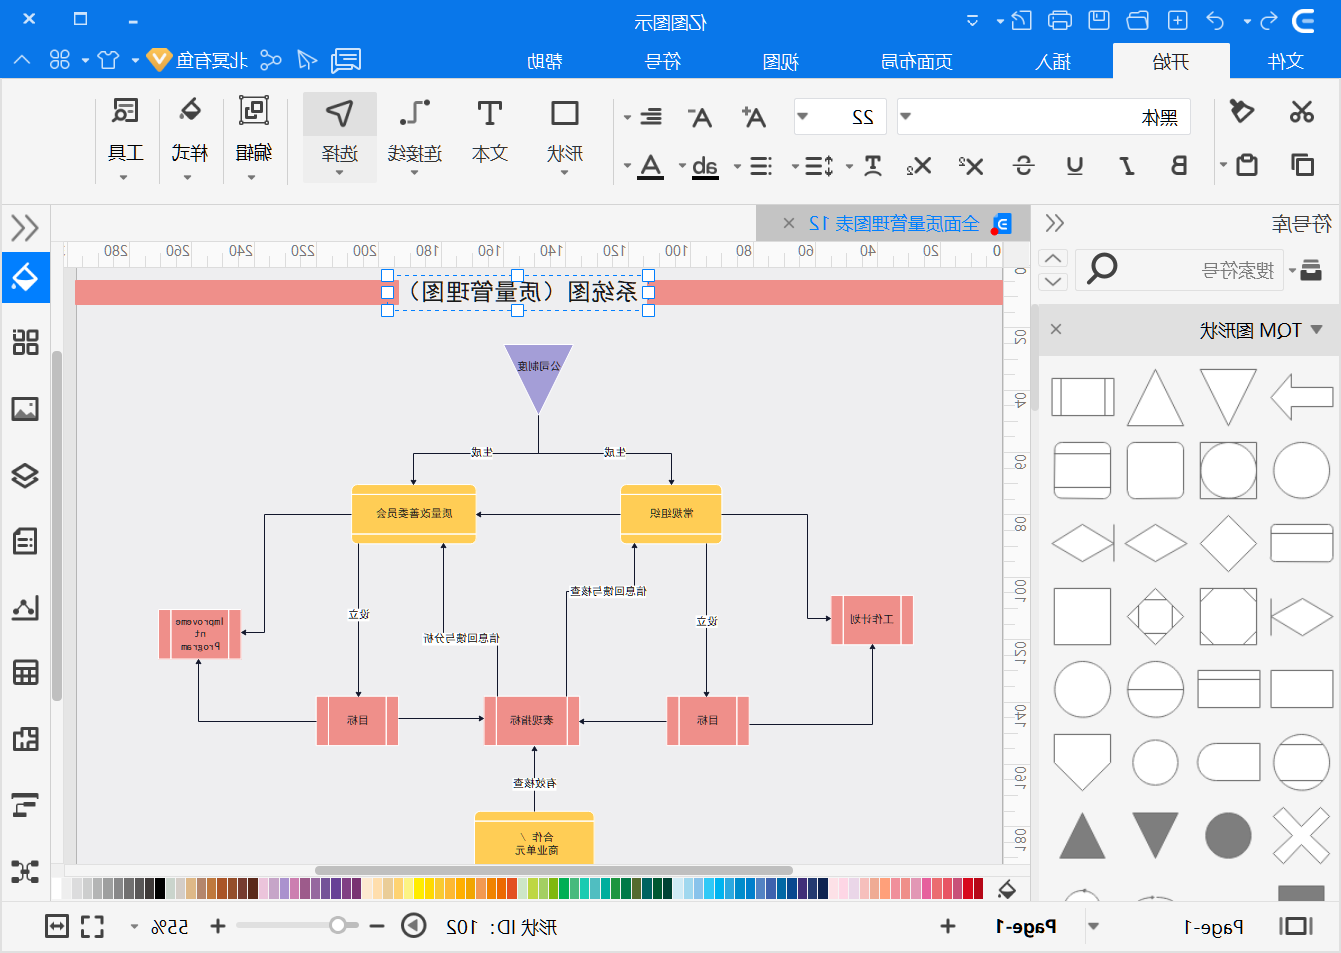
Task: Open the theme shirt icon
Action: pos(108,60)
